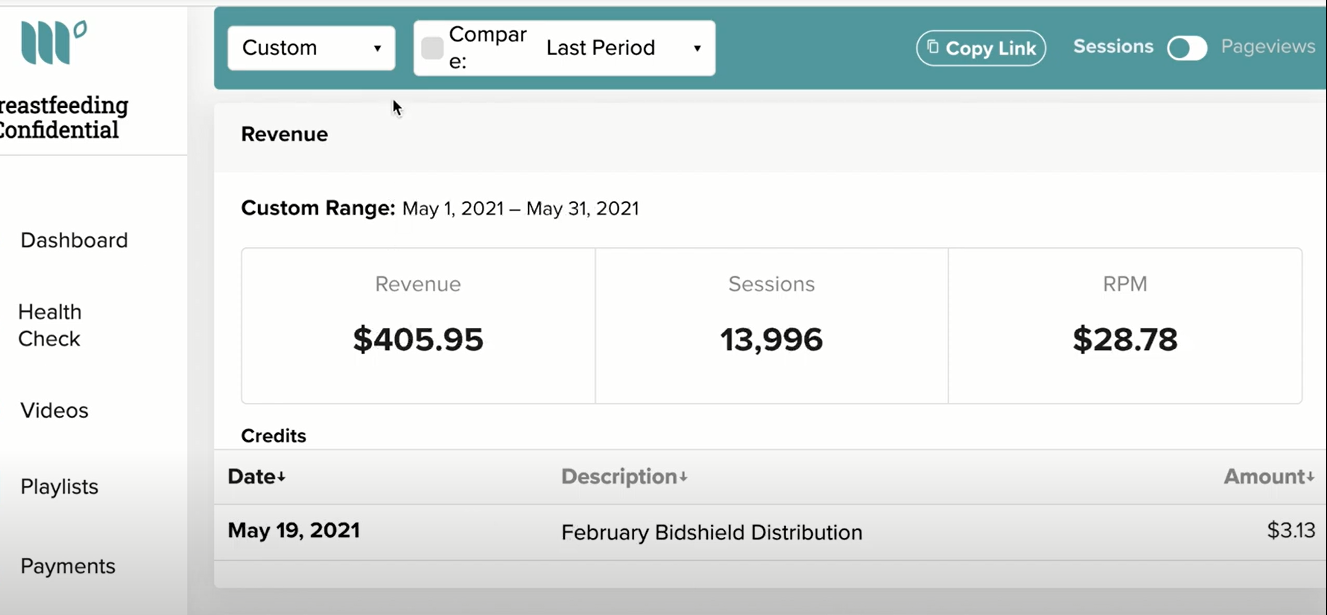
Task: Click the Breastfeeding Confidential site name
Action: coord(64,118)
